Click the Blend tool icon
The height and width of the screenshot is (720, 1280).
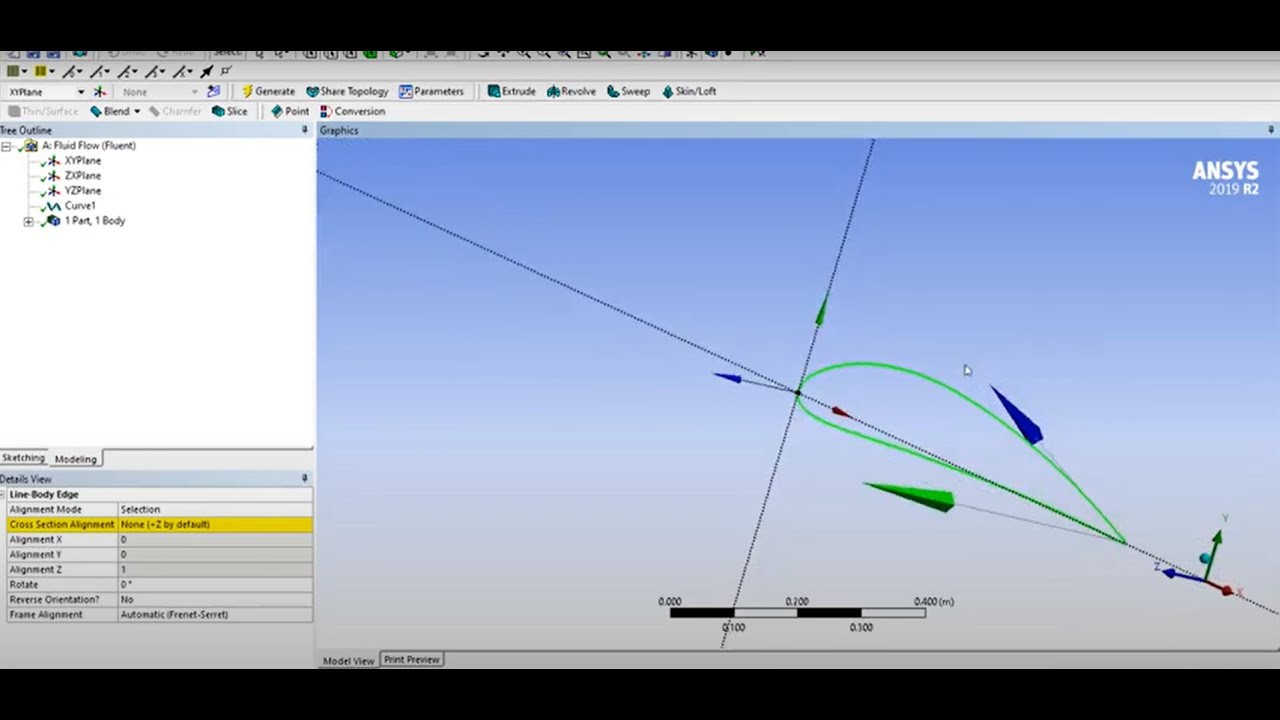coord(96,111)
